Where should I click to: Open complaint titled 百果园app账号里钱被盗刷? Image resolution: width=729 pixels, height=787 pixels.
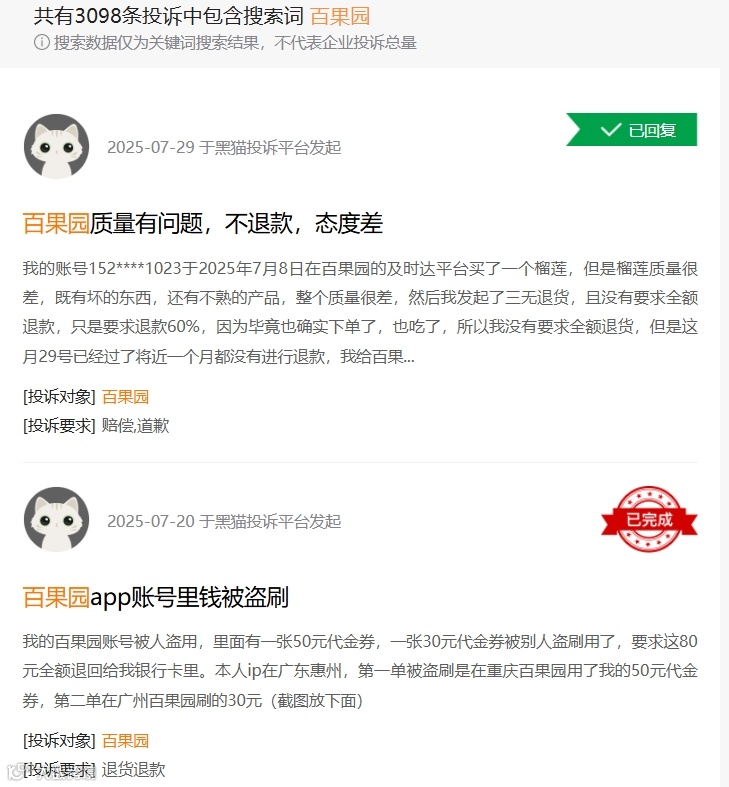[x=156, y=597]
